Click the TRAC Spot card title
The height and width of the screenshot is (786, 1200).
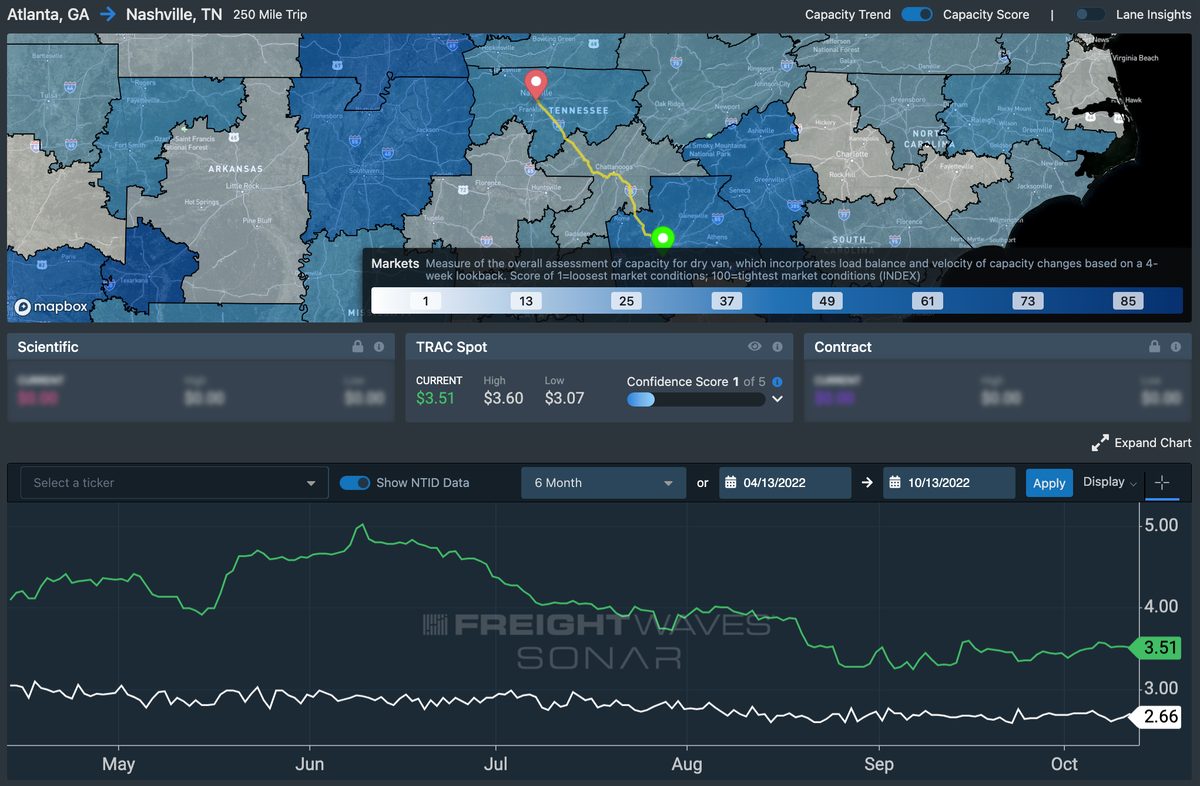pyautogui.click(x=452, y=347)
